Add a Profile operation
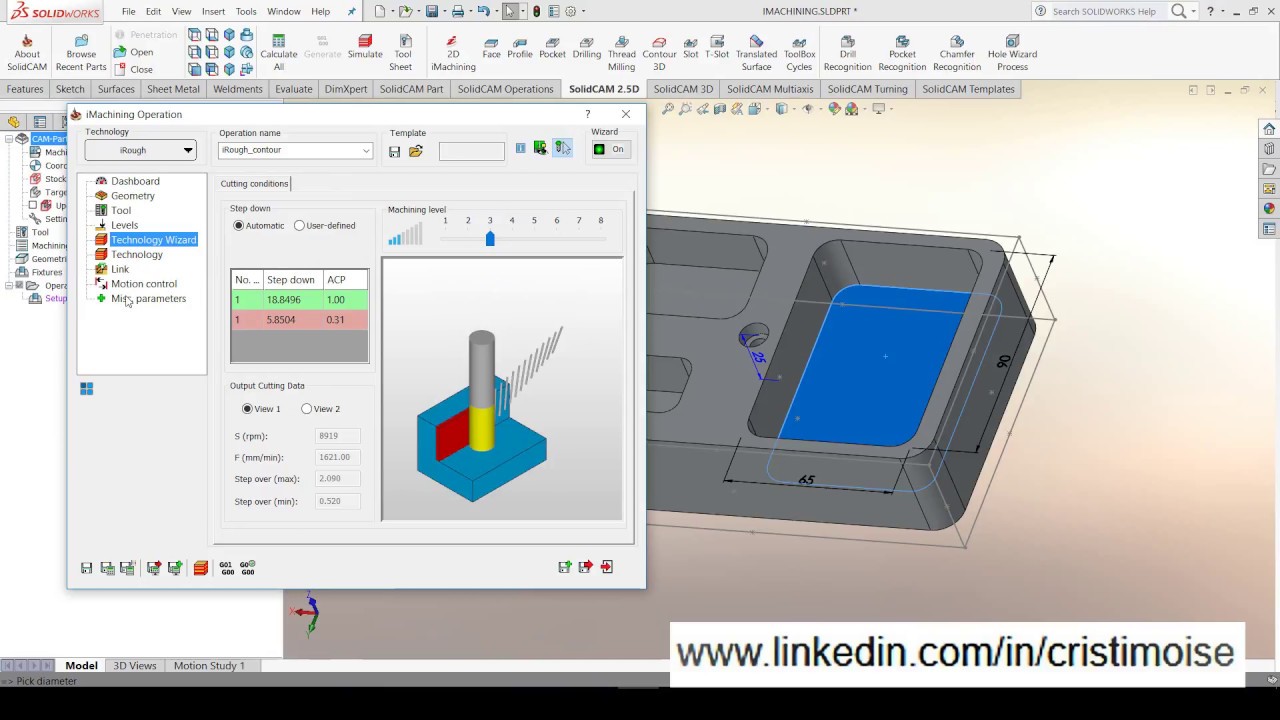The width and height of the screenshot is (1280, 720). 520,48
